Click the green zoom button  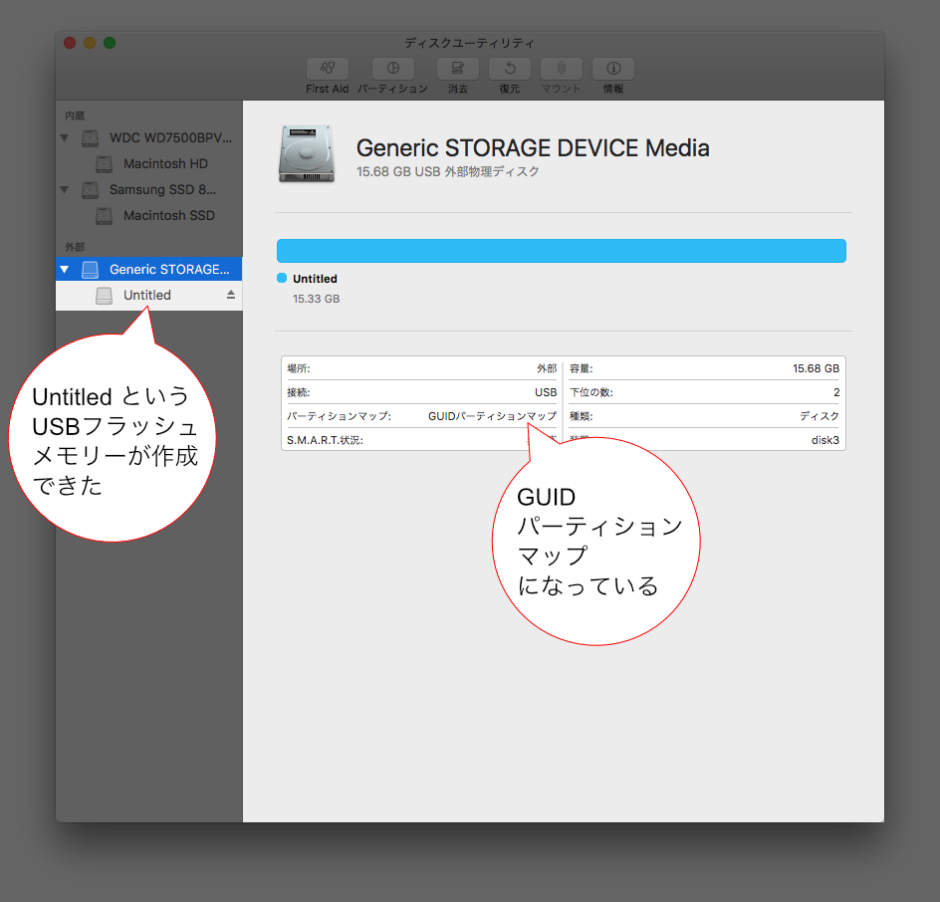click(108, 43)
